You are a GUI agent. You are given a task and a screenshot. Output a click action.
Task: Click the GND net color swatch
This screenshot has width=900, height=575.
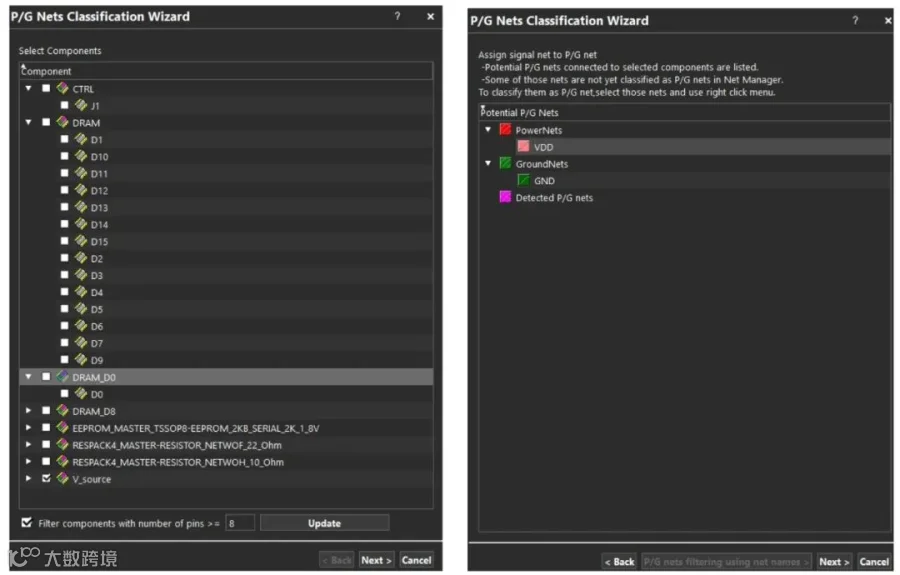pos(523,180)
